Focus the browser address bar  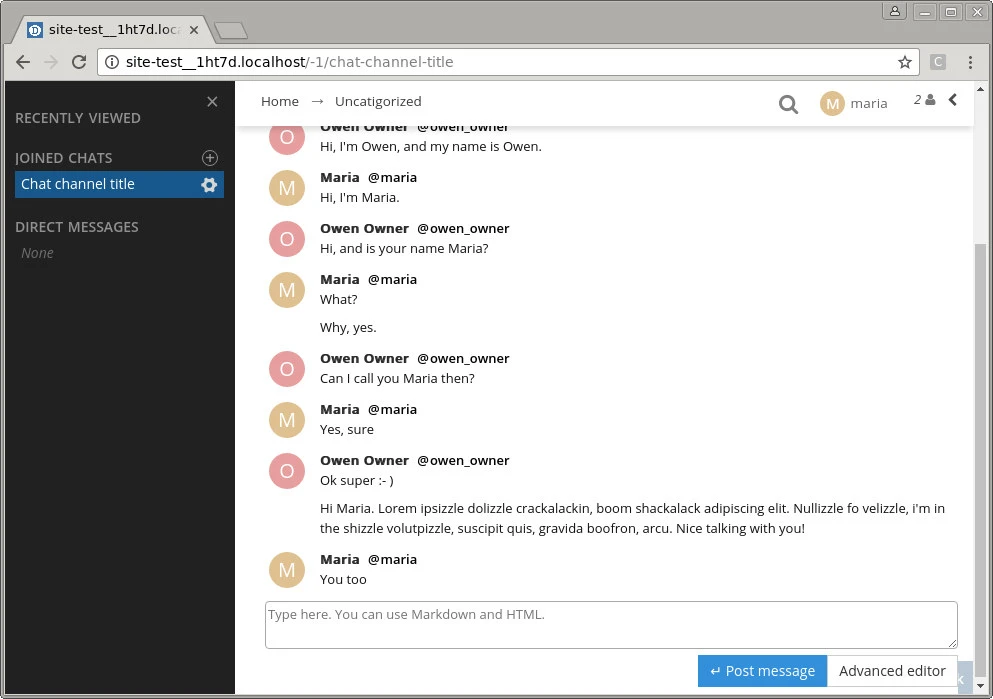pyautogui.click(x=508, y=62)
